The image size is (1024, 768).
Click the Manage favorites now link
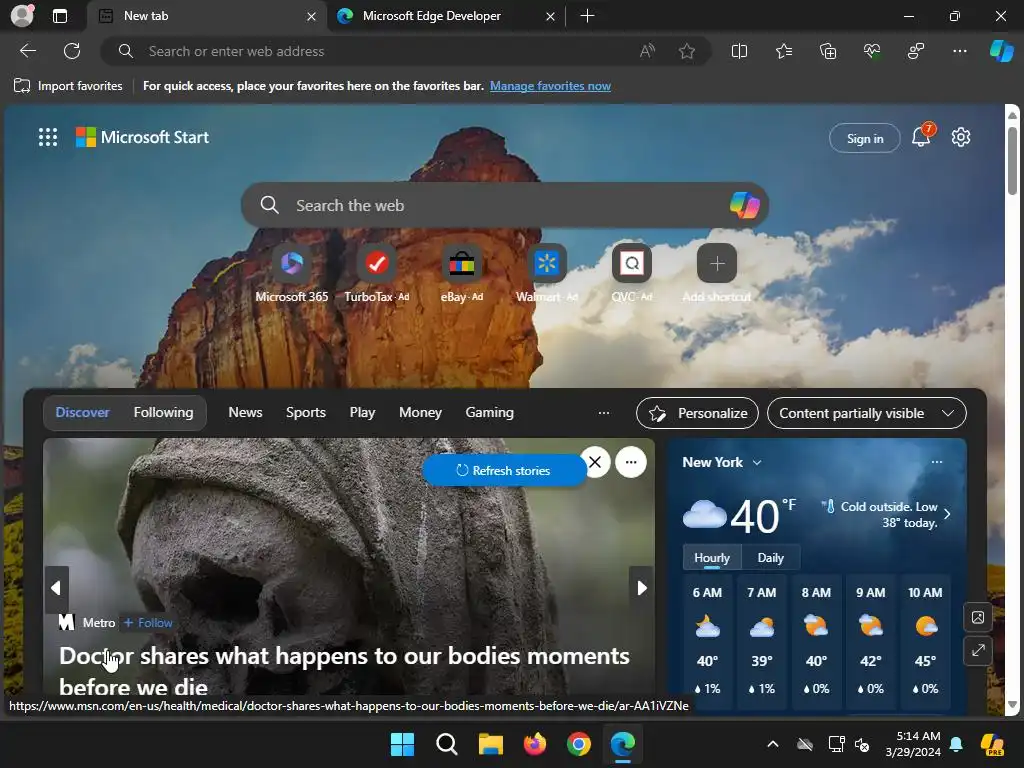(551, 86)
